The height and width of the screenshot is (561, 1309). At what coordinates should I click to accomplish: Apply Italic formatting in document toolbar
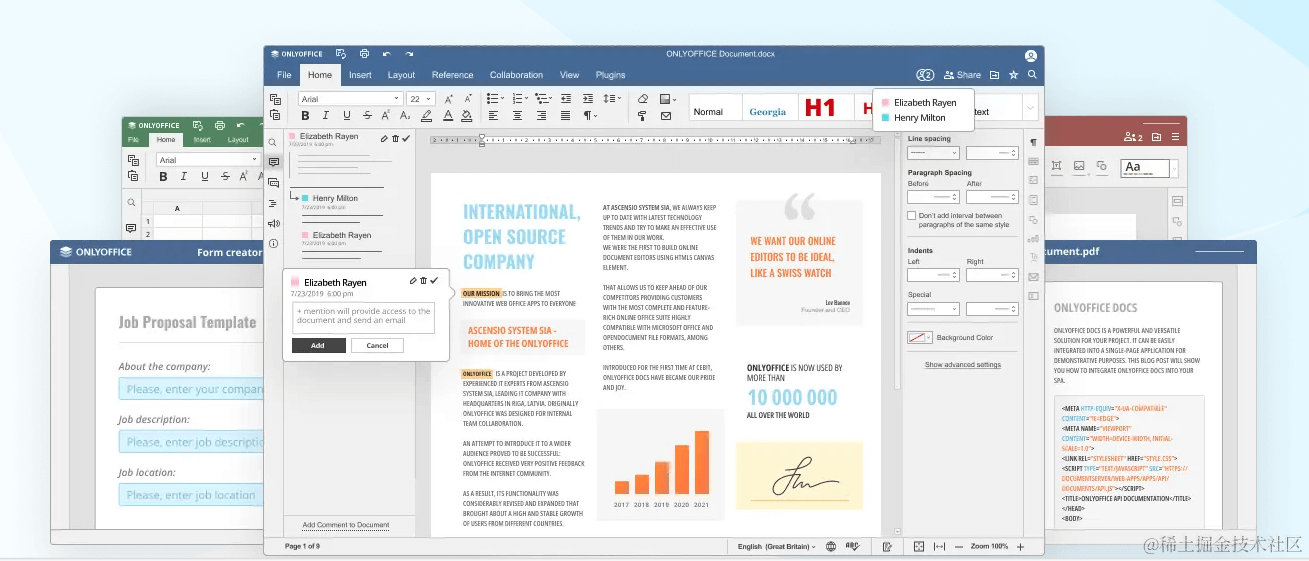coord(326,116)
